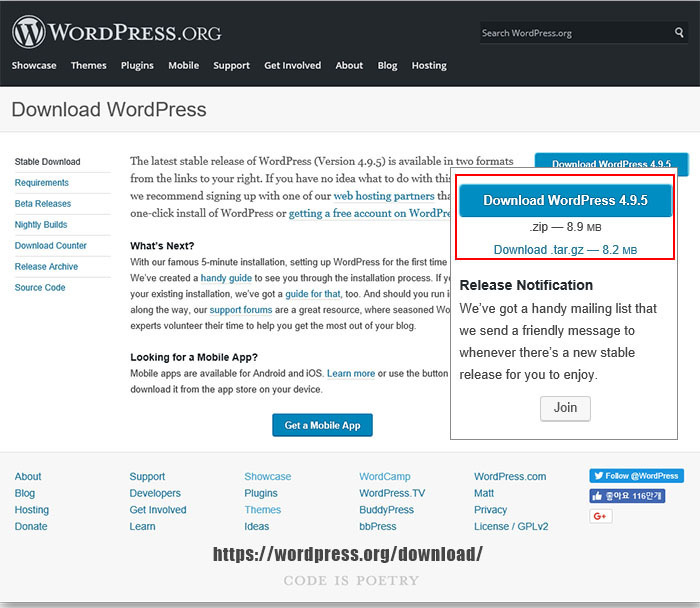Viewport: 700px width, 608px height.
Task: Open the footer Plugins link
Action: (x=261, y=493)
